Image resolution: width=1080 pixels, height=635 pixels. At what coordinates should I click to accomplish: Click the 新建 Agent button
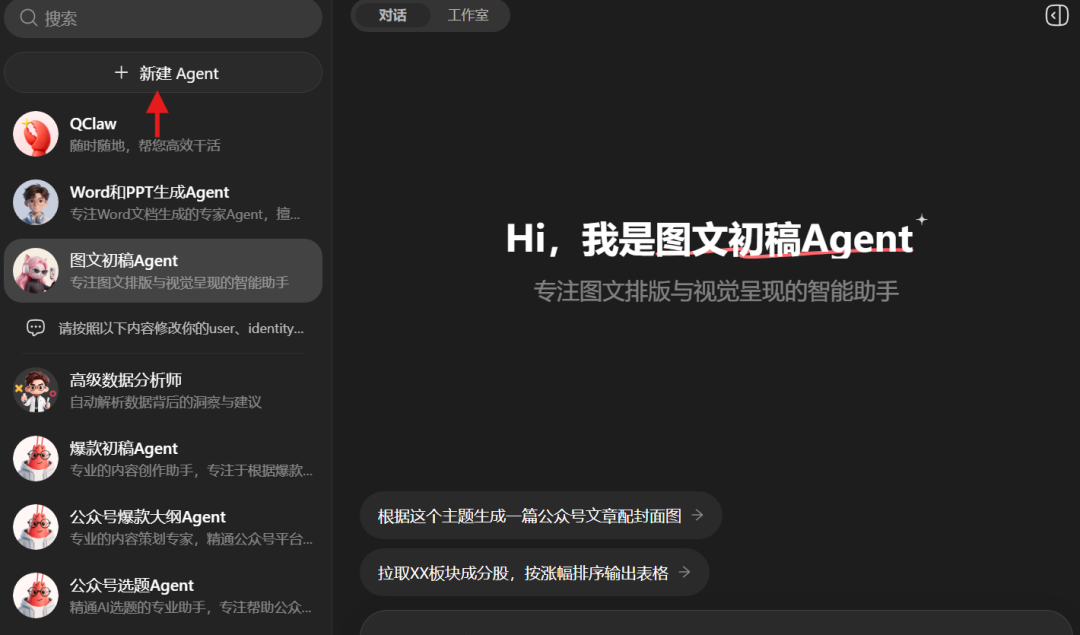coord(163,72)
